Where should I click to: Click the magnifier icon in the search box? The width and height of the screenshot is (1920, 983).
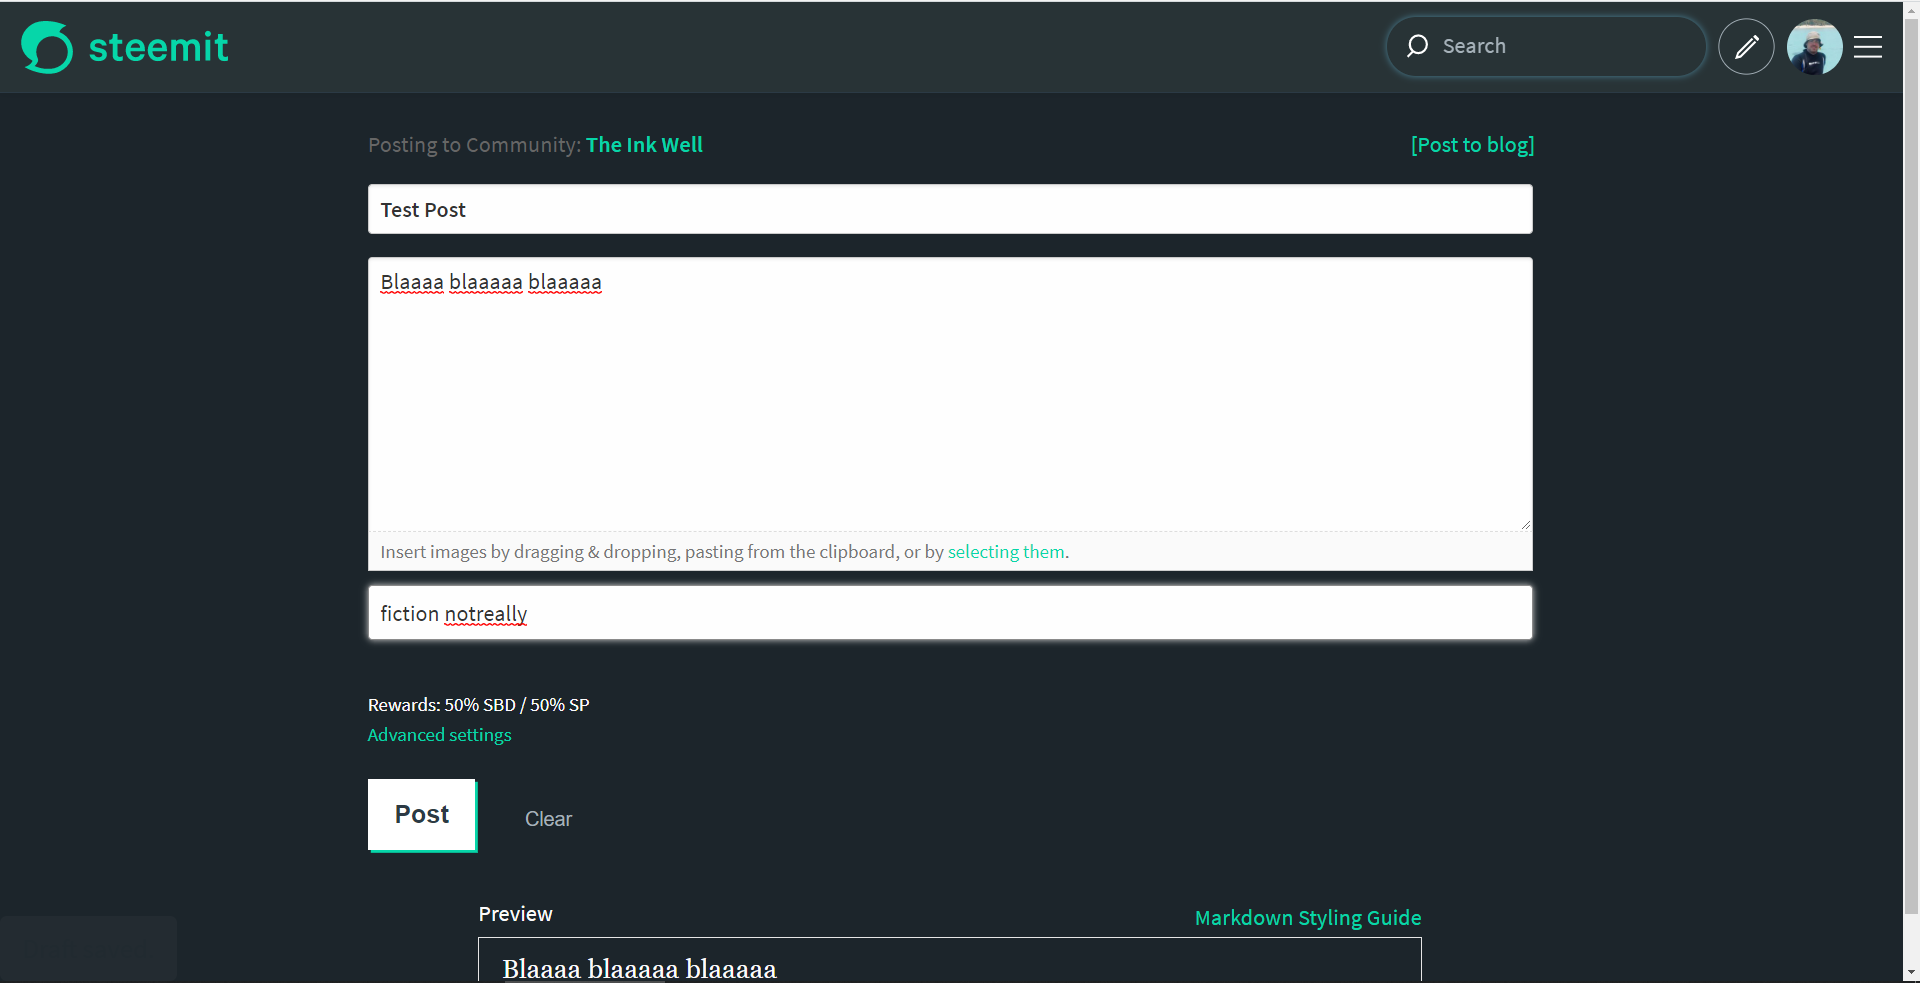(x=1417, y=46)
